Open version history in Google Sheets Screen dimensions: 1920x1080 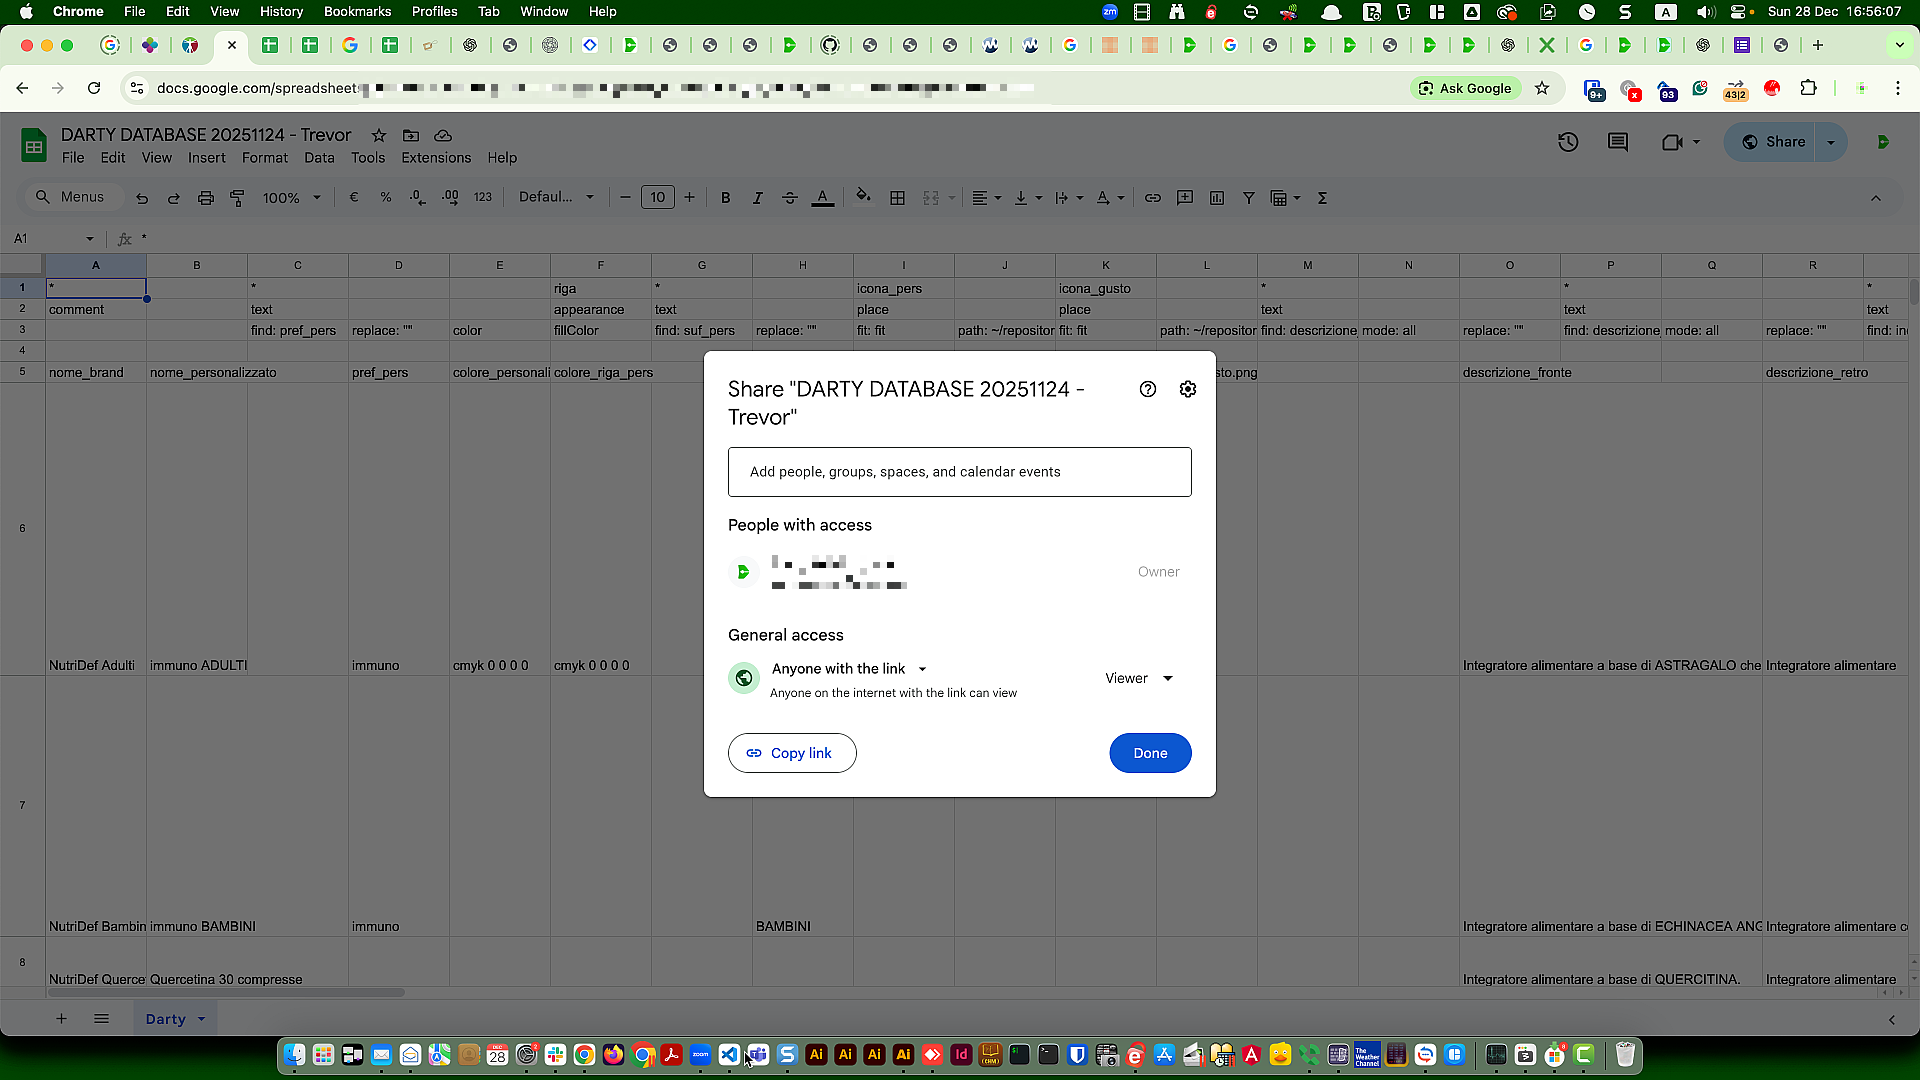[1568, 142]
